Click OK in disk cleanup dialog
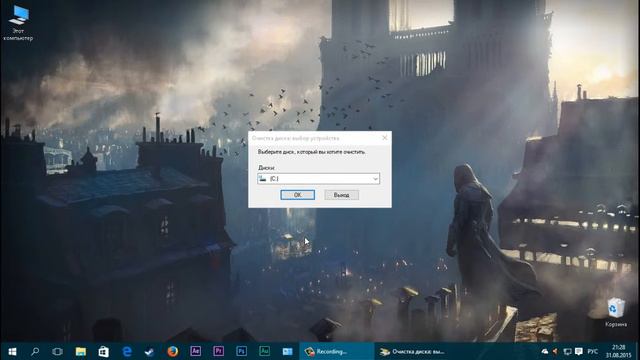640x360 pixels. [298, 195]
